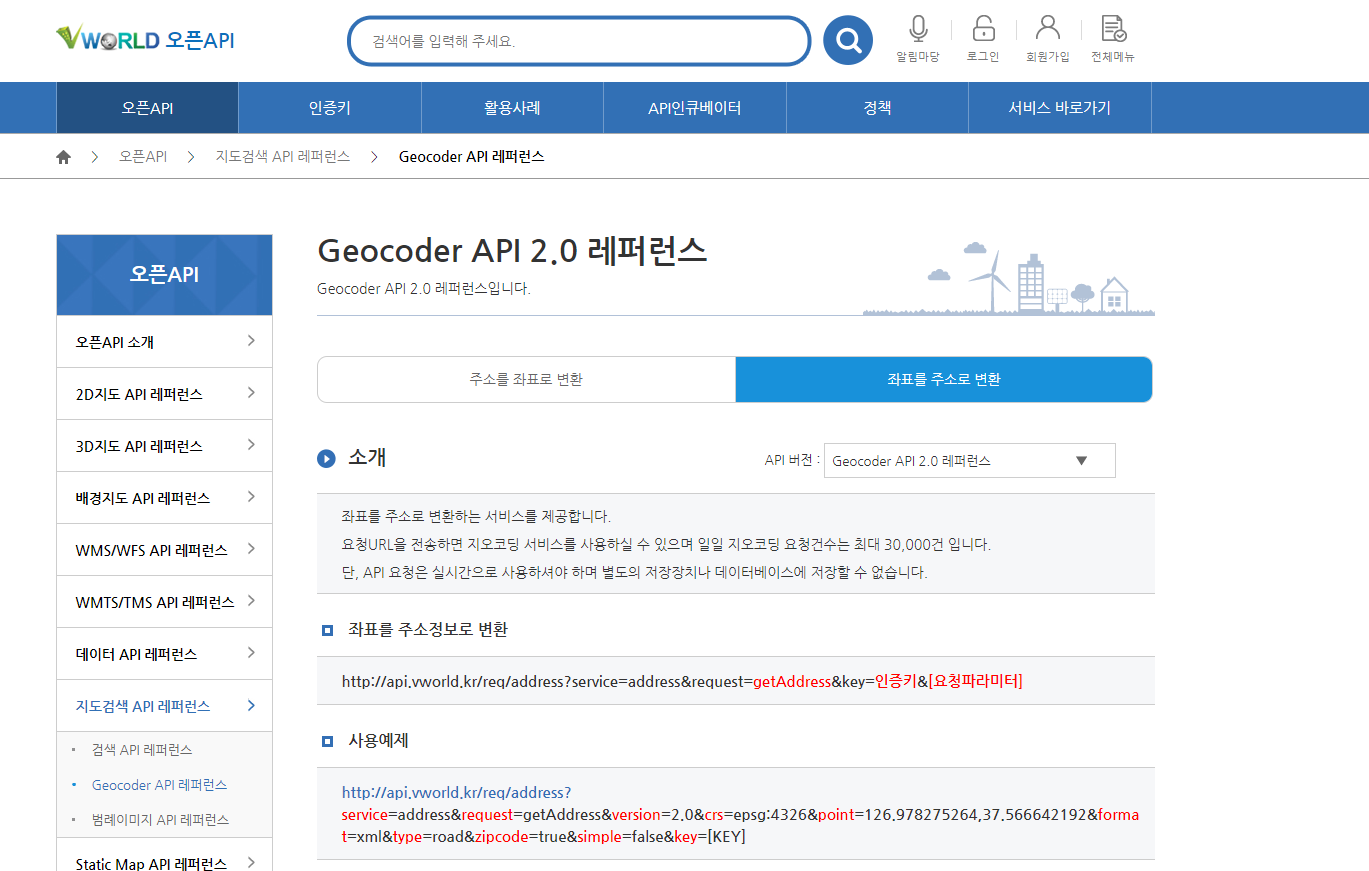1369x871 pixels.
Task: Click the getAddress request URL text
Action: click(682, 681)
